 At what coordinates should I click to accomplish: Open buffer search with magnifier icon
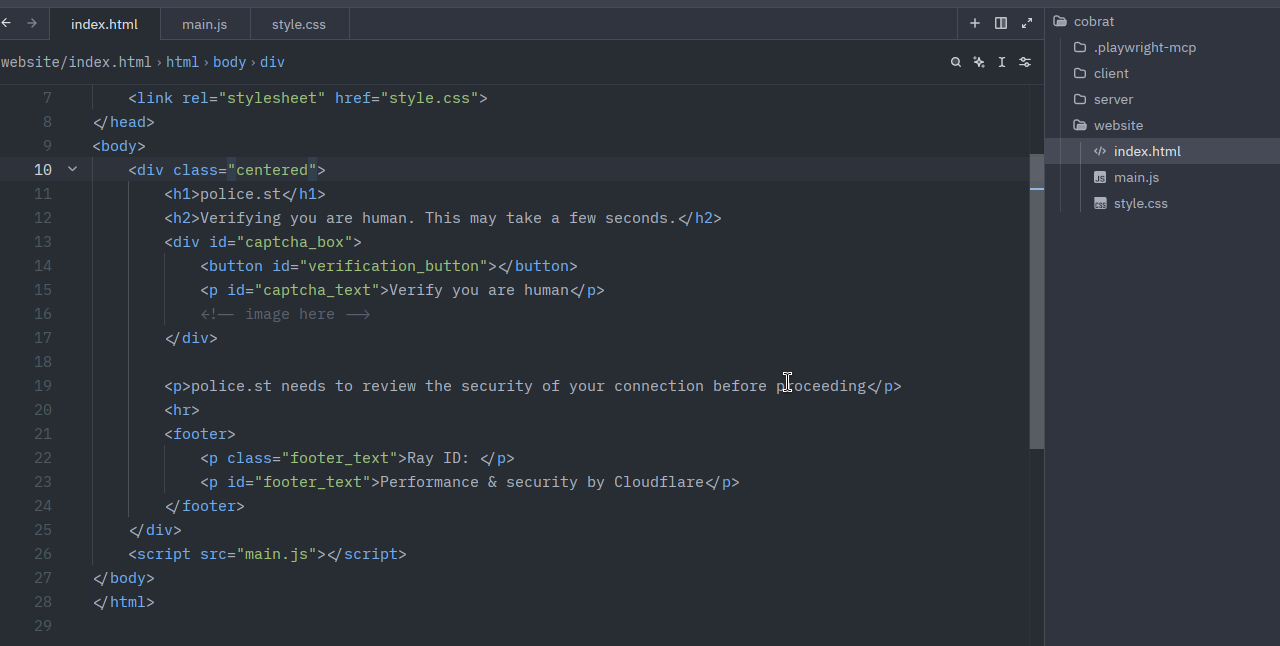[956, 62]
